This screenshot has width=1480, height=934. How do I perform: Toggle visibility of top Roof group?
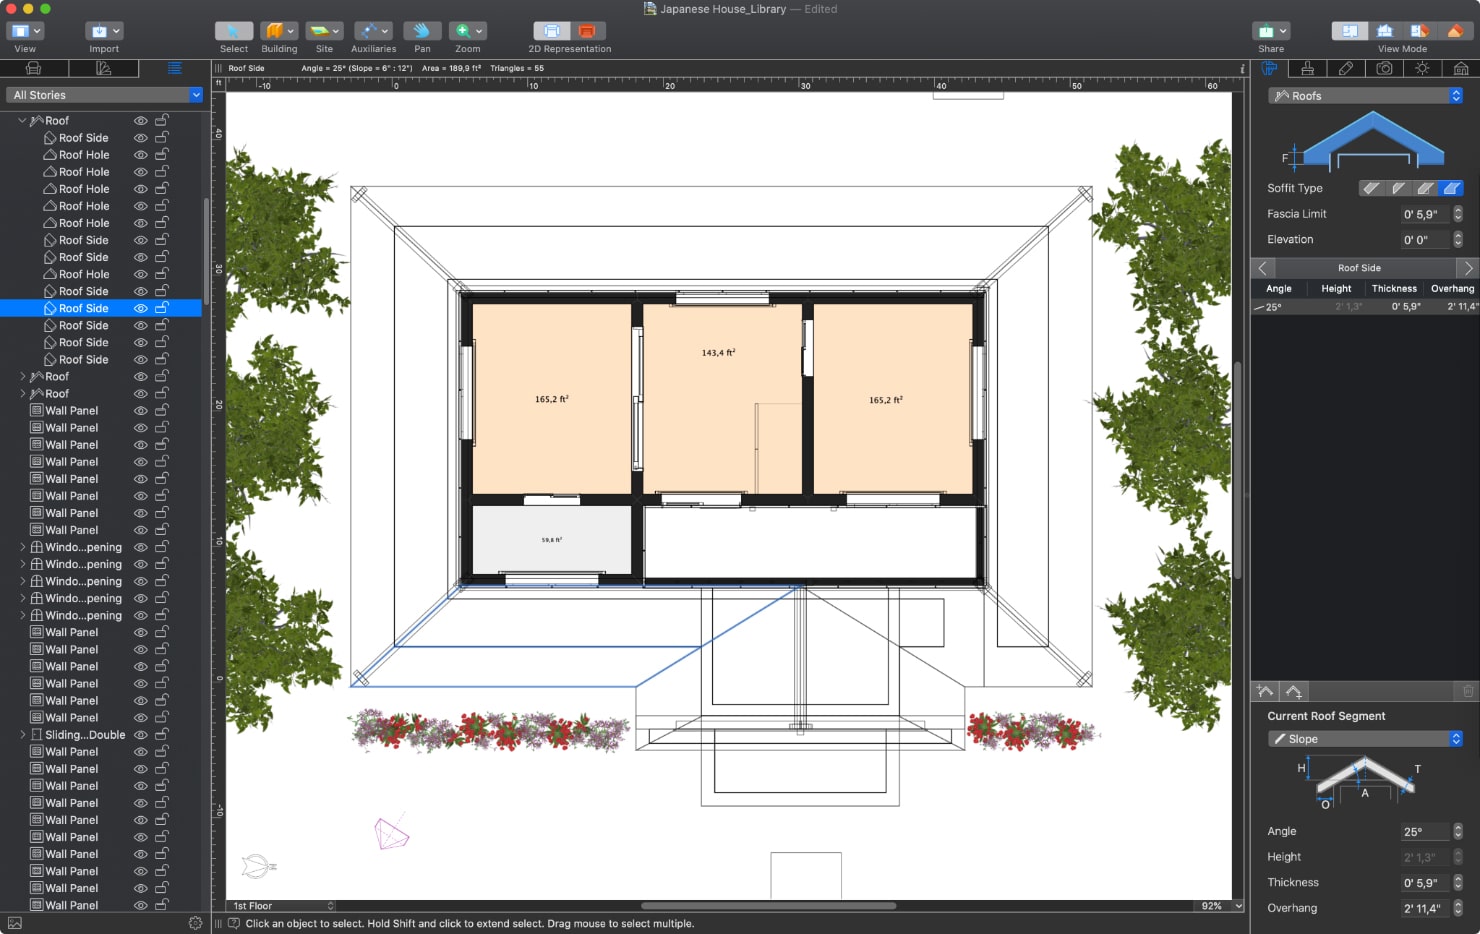click(x=141, y=121)
